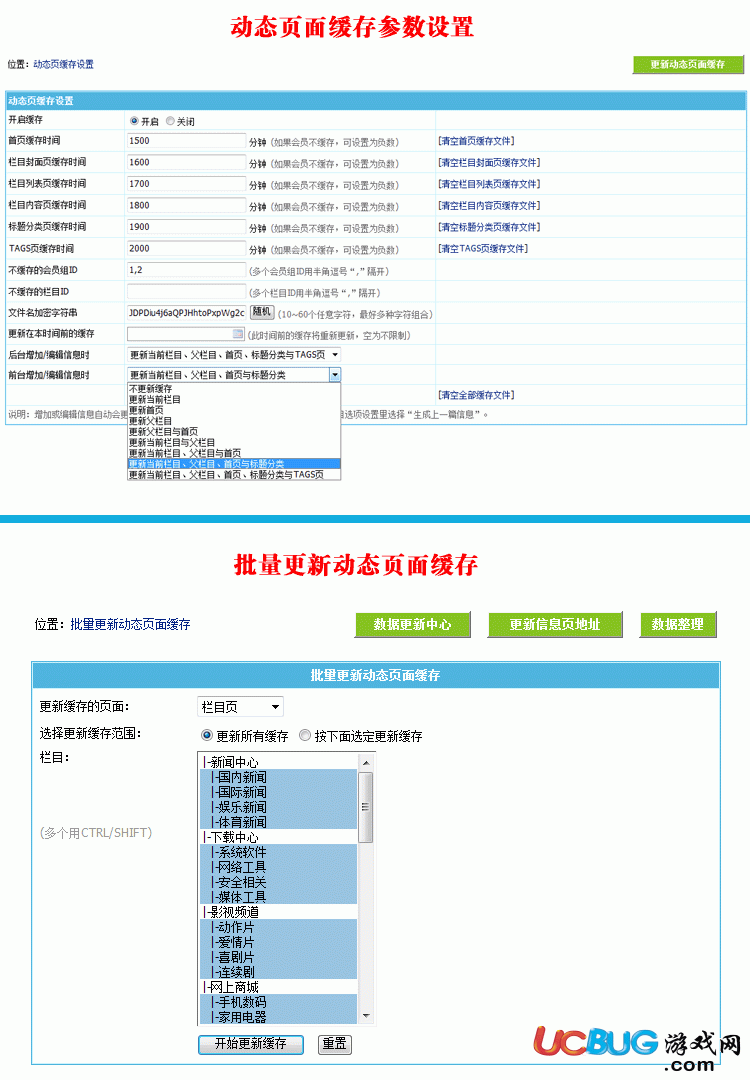Click scroll-up arrow of 栏目 listbox
The width and height of the screenshot is (750, 1080).
point(366,762)
